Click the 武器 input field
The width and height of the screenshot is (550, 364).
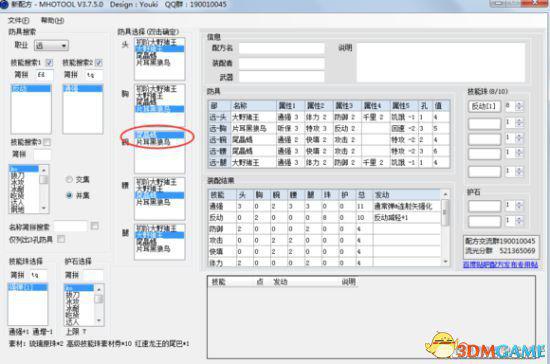281,76
